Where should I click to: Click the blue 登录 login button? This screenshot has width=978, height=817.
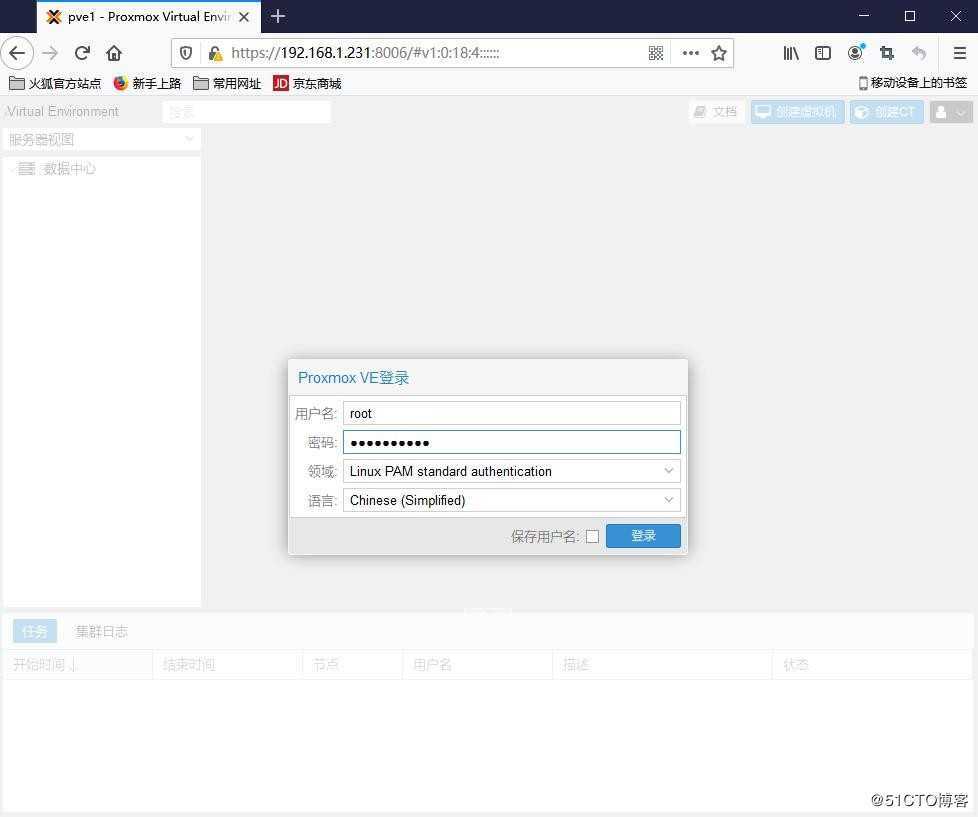tap(643, 536)
